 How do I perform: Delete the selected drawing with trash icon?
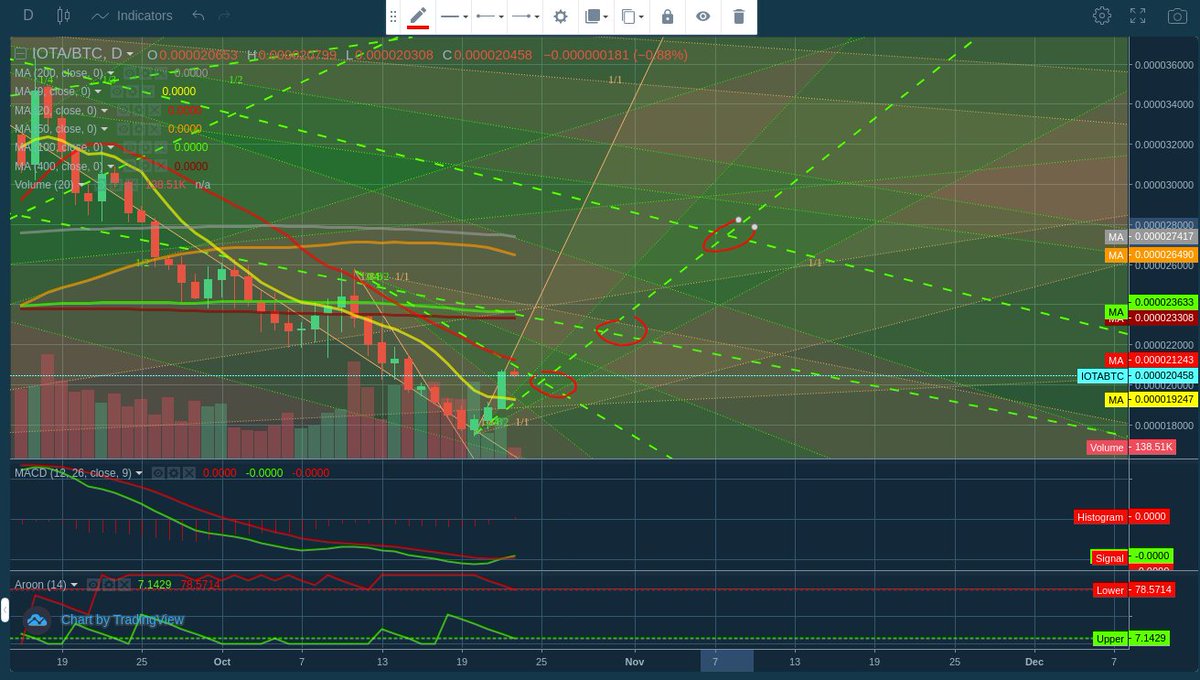[738, 16]
